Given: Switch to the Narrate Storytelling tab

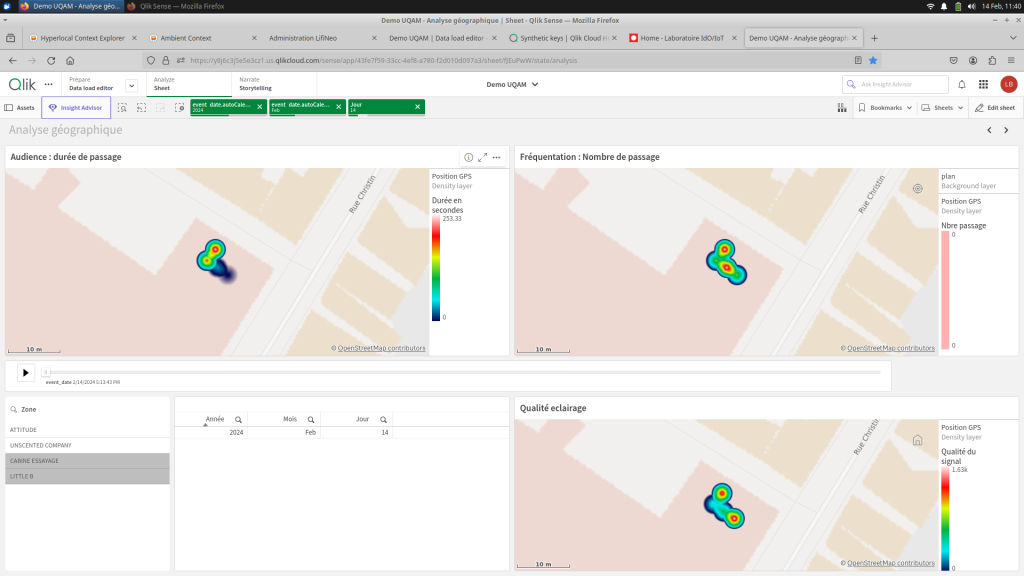Looking at the screenshot, I should (255, 84).
